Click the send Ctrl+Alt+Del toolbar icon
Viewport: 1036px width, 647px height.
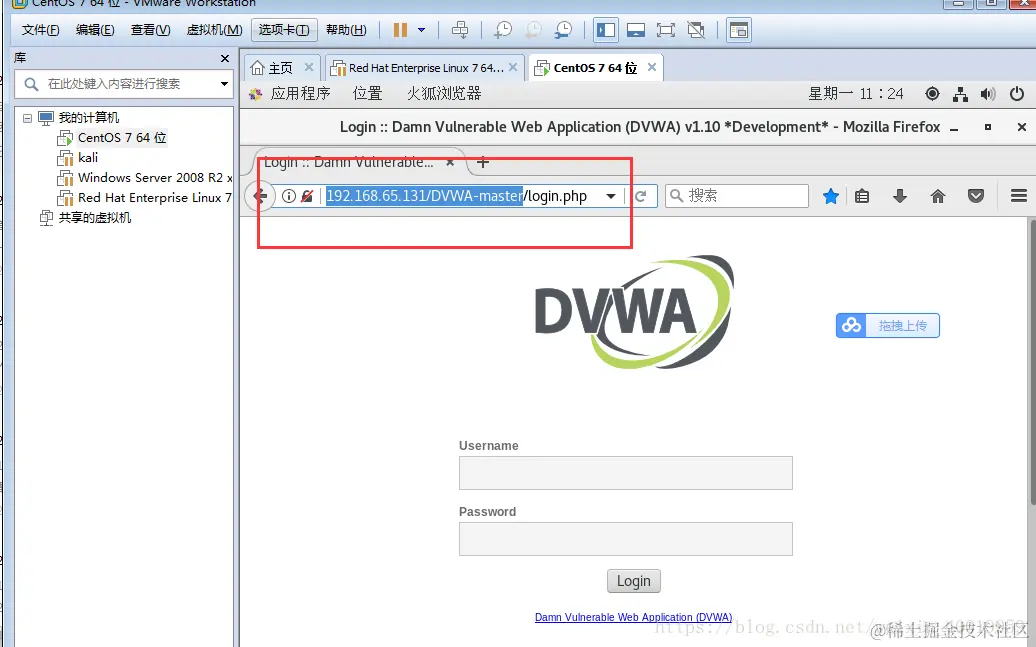point(460,30)
